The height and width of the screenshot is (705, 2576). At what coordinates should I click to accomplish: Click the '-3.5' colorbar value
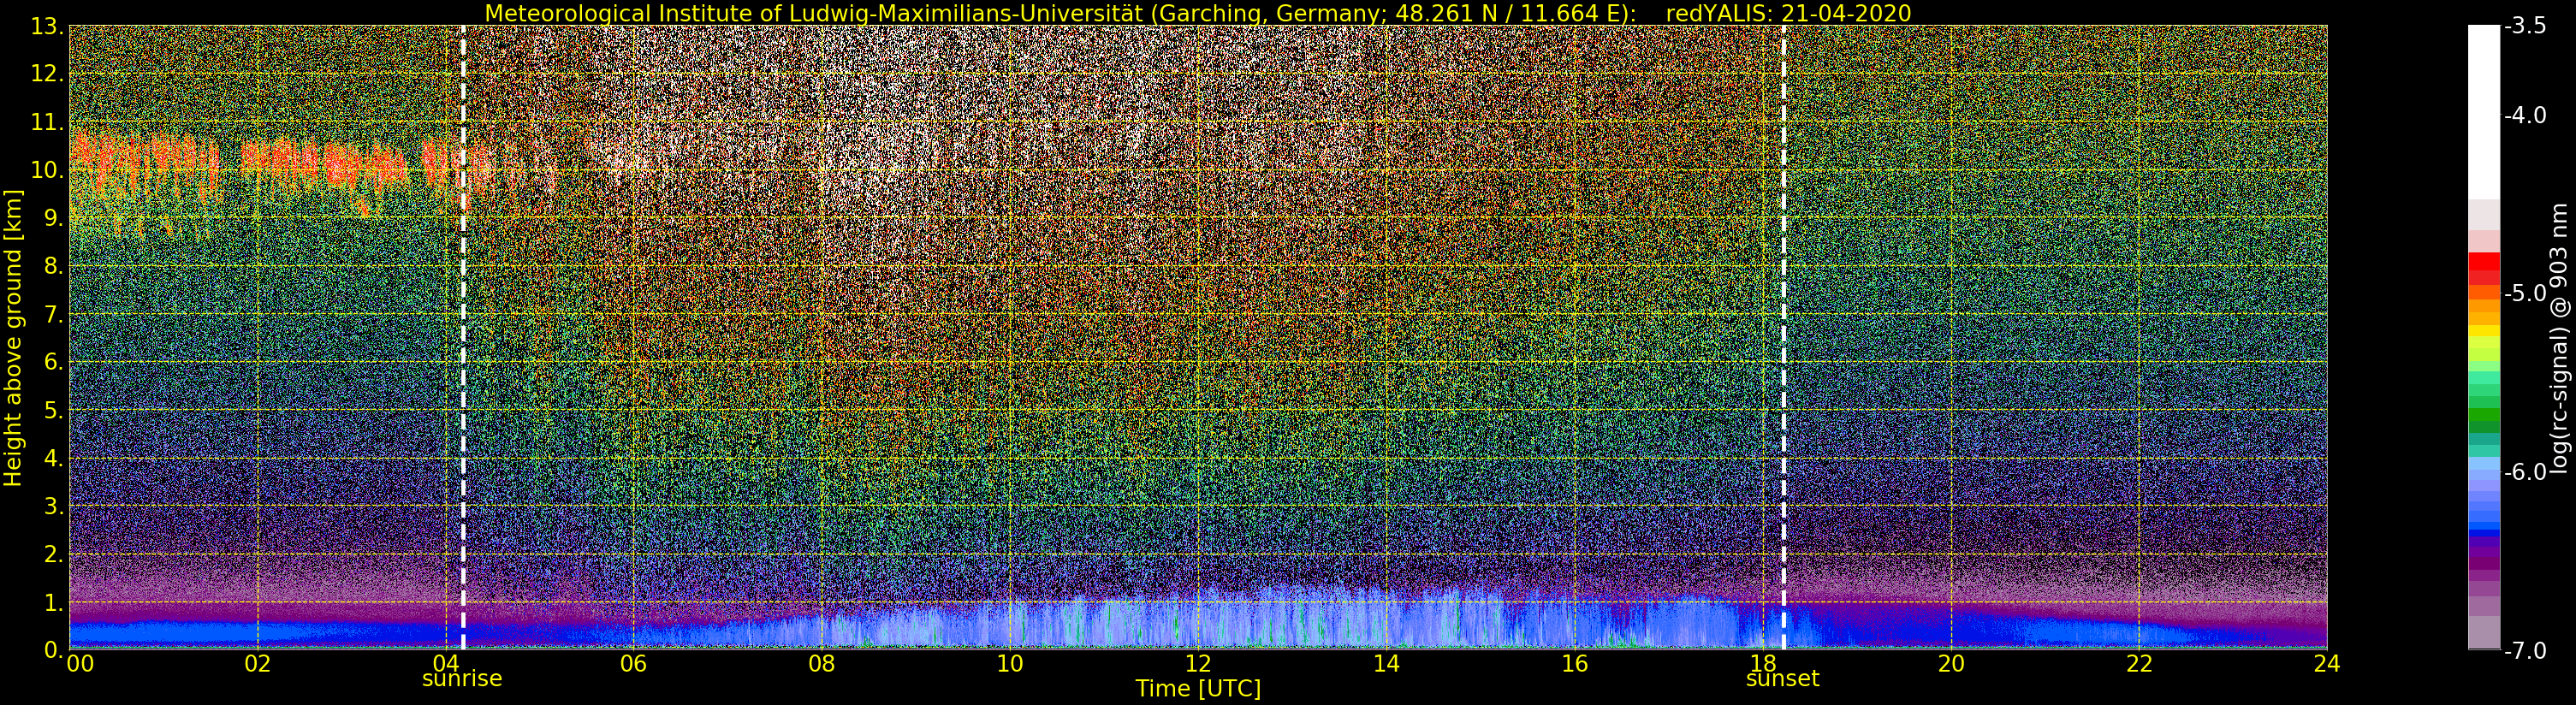2525,26
